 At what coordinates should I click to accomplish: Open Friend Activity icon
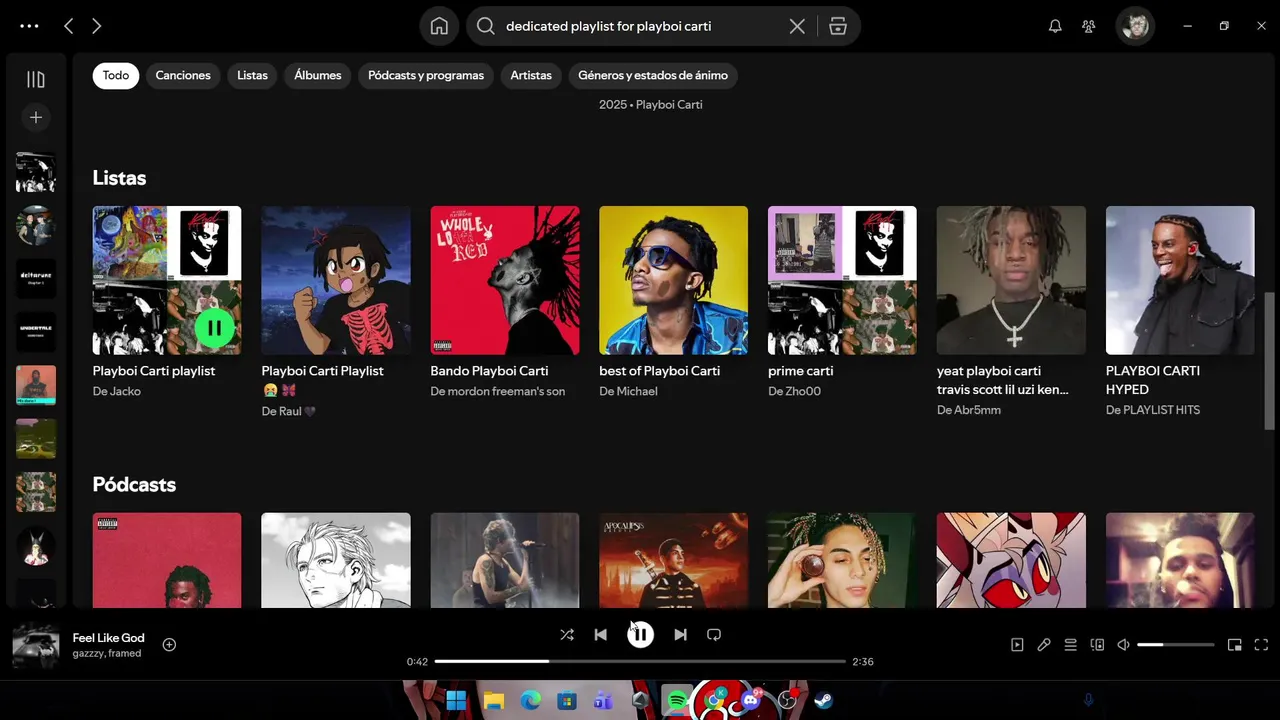coord(1089,26)
